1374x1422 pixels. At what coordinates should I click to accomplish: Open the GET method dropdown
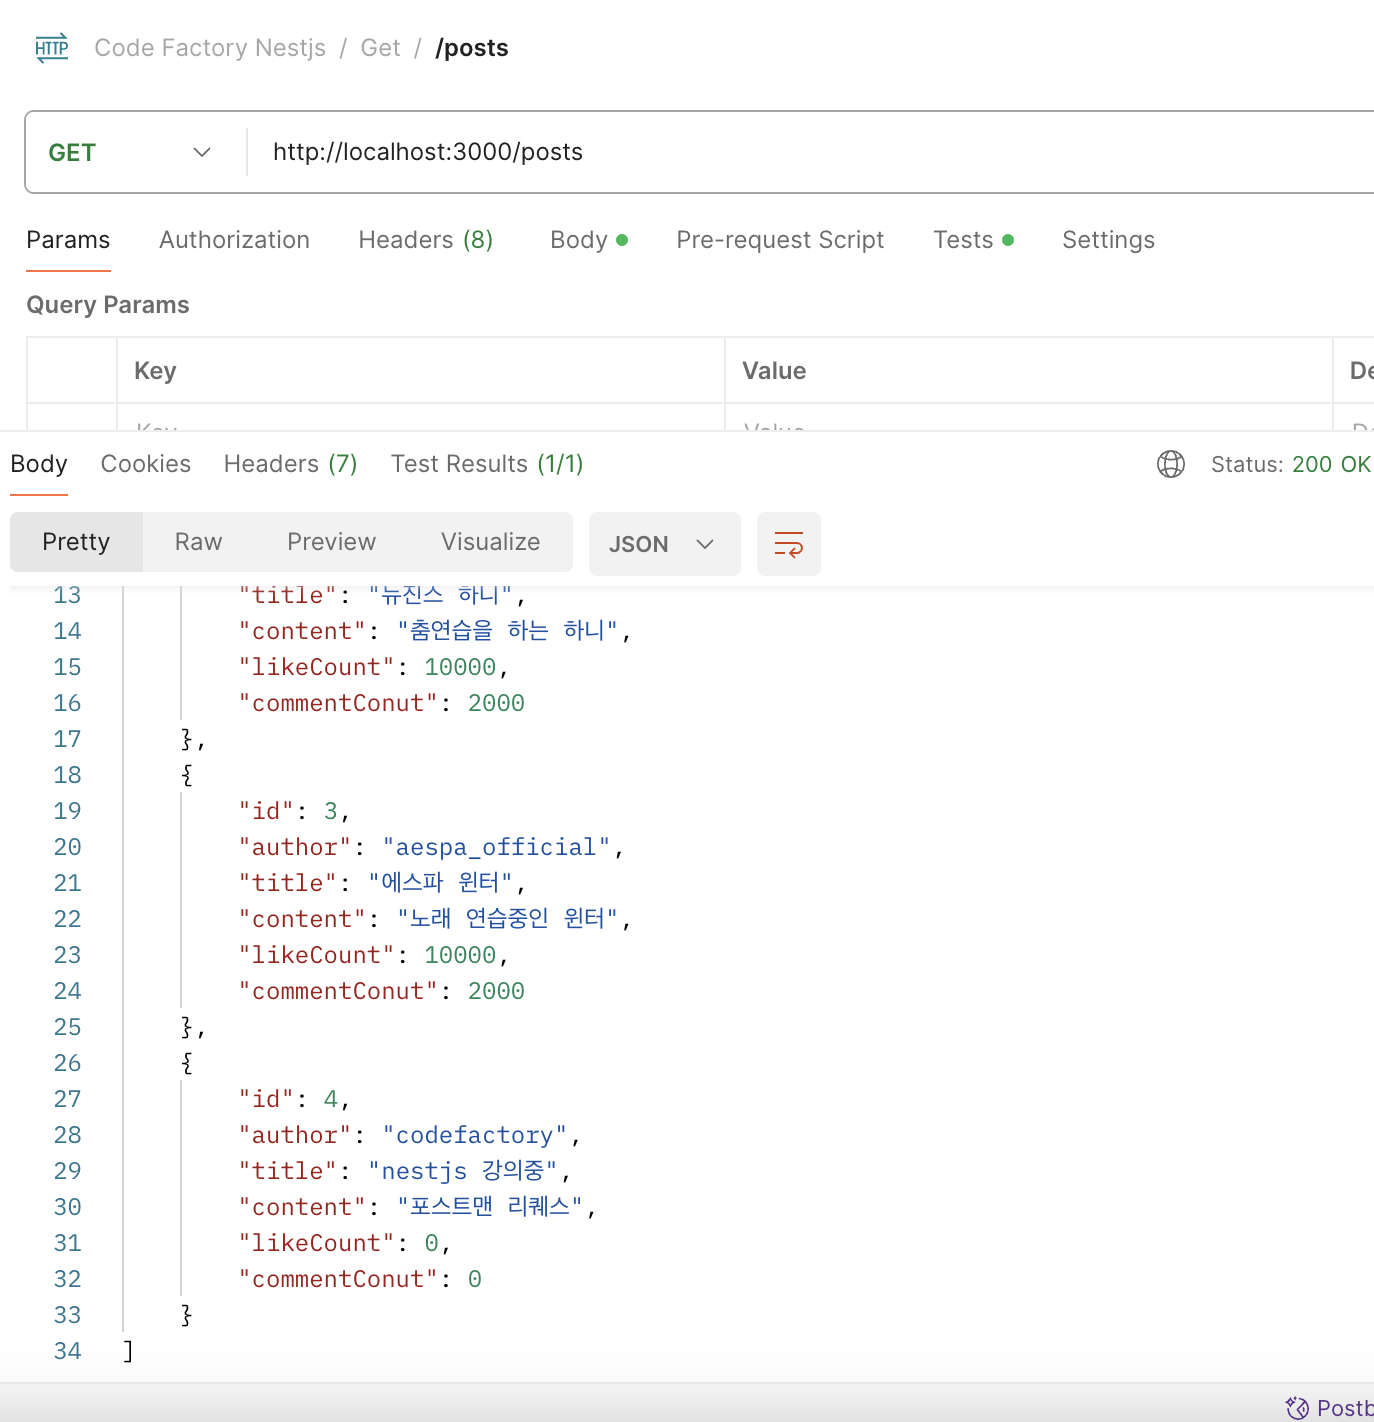tap(131, 152)
